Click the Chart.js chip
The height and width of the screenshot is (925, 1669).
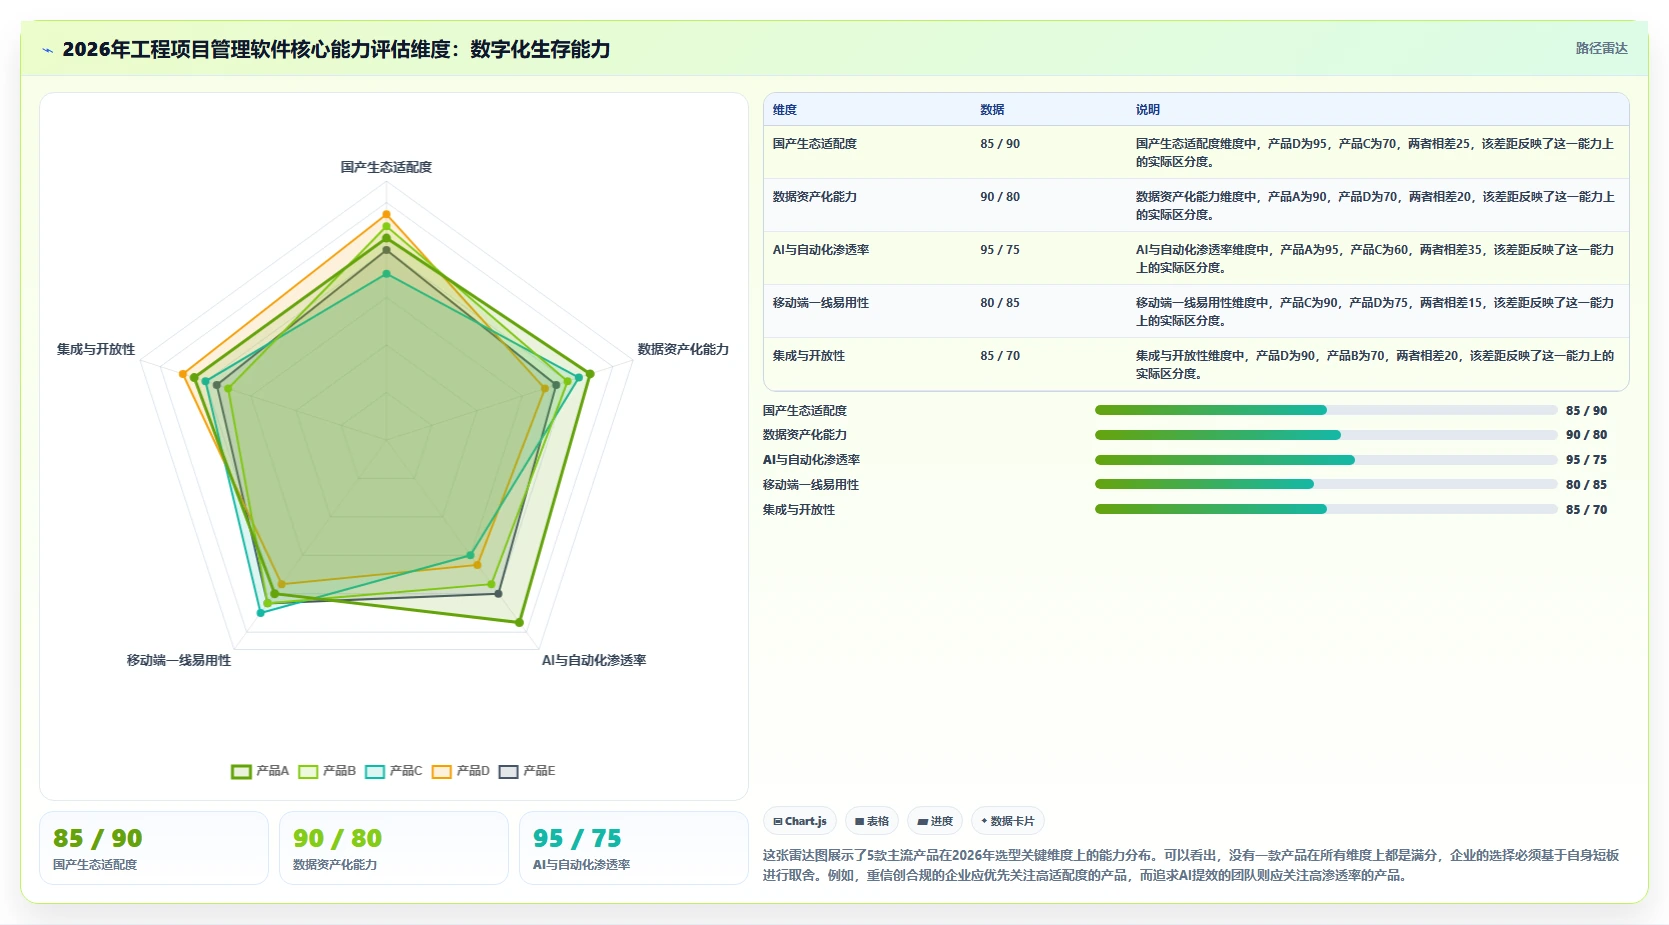point(800,821)
